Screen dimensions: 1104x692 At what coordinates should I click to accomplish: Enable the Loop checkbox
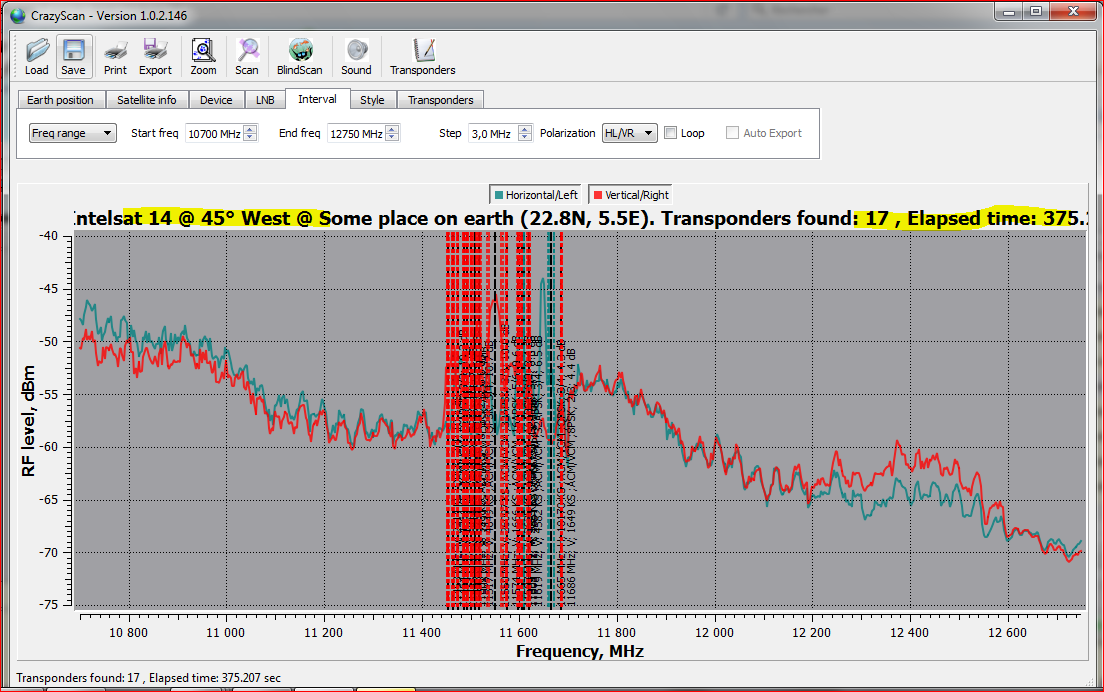tap(671, 133)
